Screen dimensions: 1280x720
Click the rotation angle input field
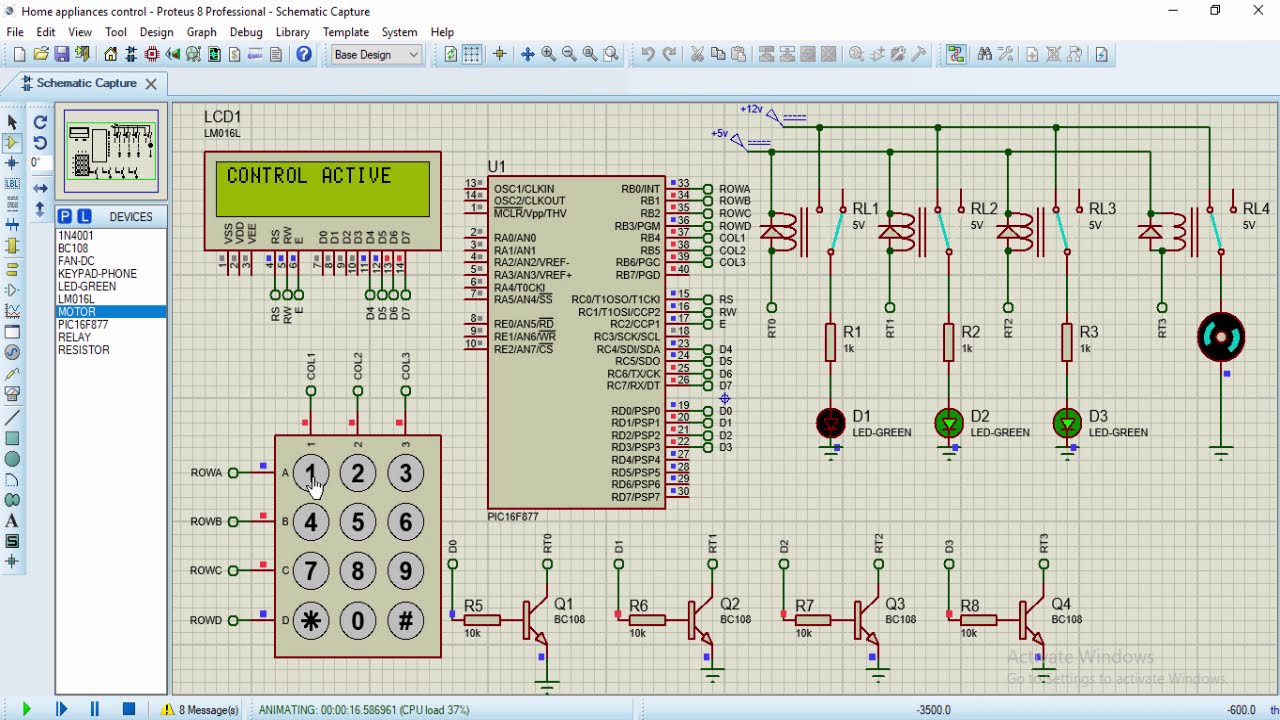click(39, 162)
